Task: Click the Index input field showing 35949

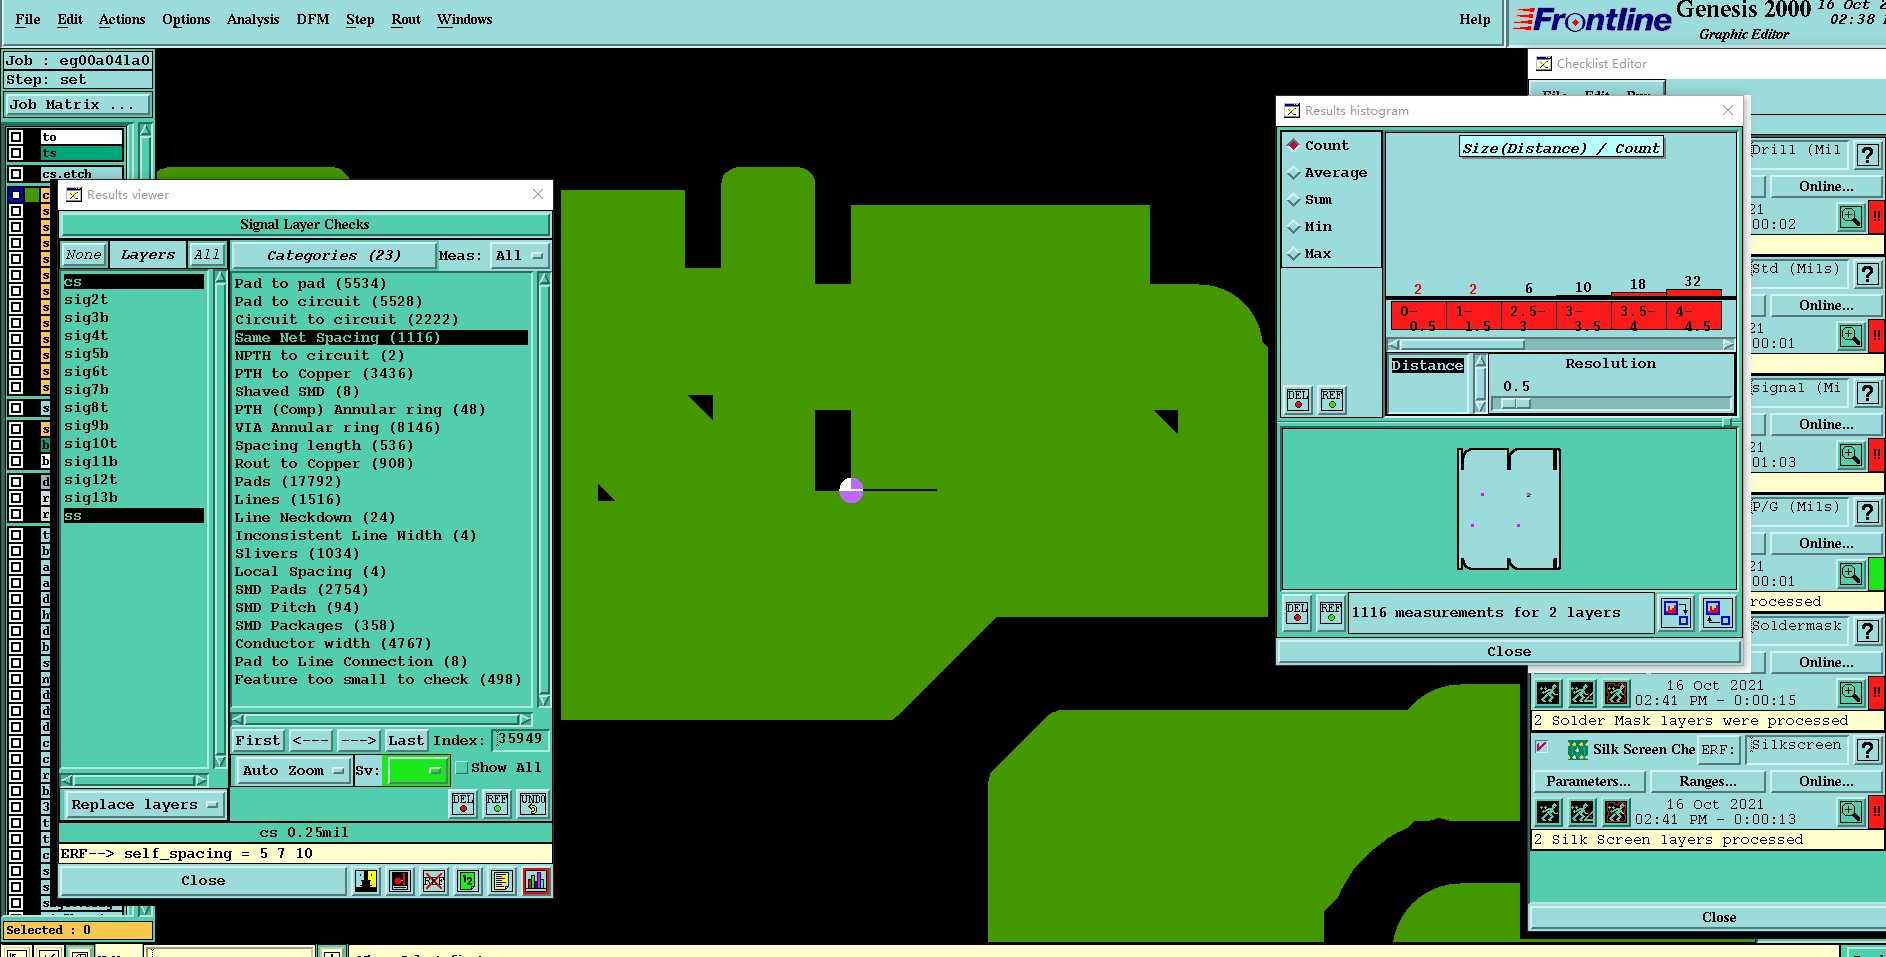Action: [x=520, y=740]
